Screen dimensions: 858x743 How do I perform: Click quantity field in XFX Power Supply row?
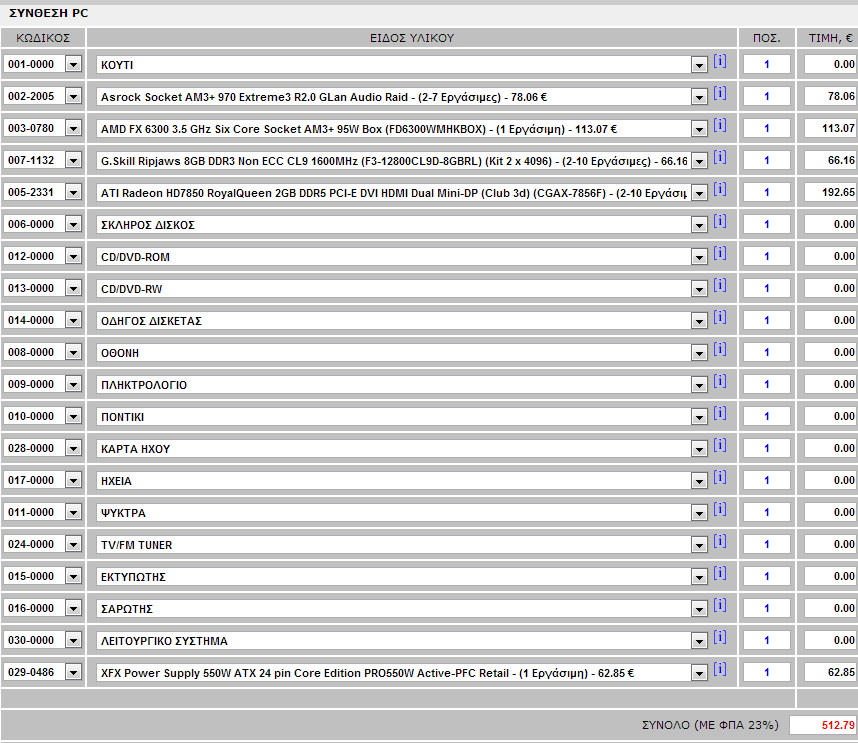[x=767, y=672]
